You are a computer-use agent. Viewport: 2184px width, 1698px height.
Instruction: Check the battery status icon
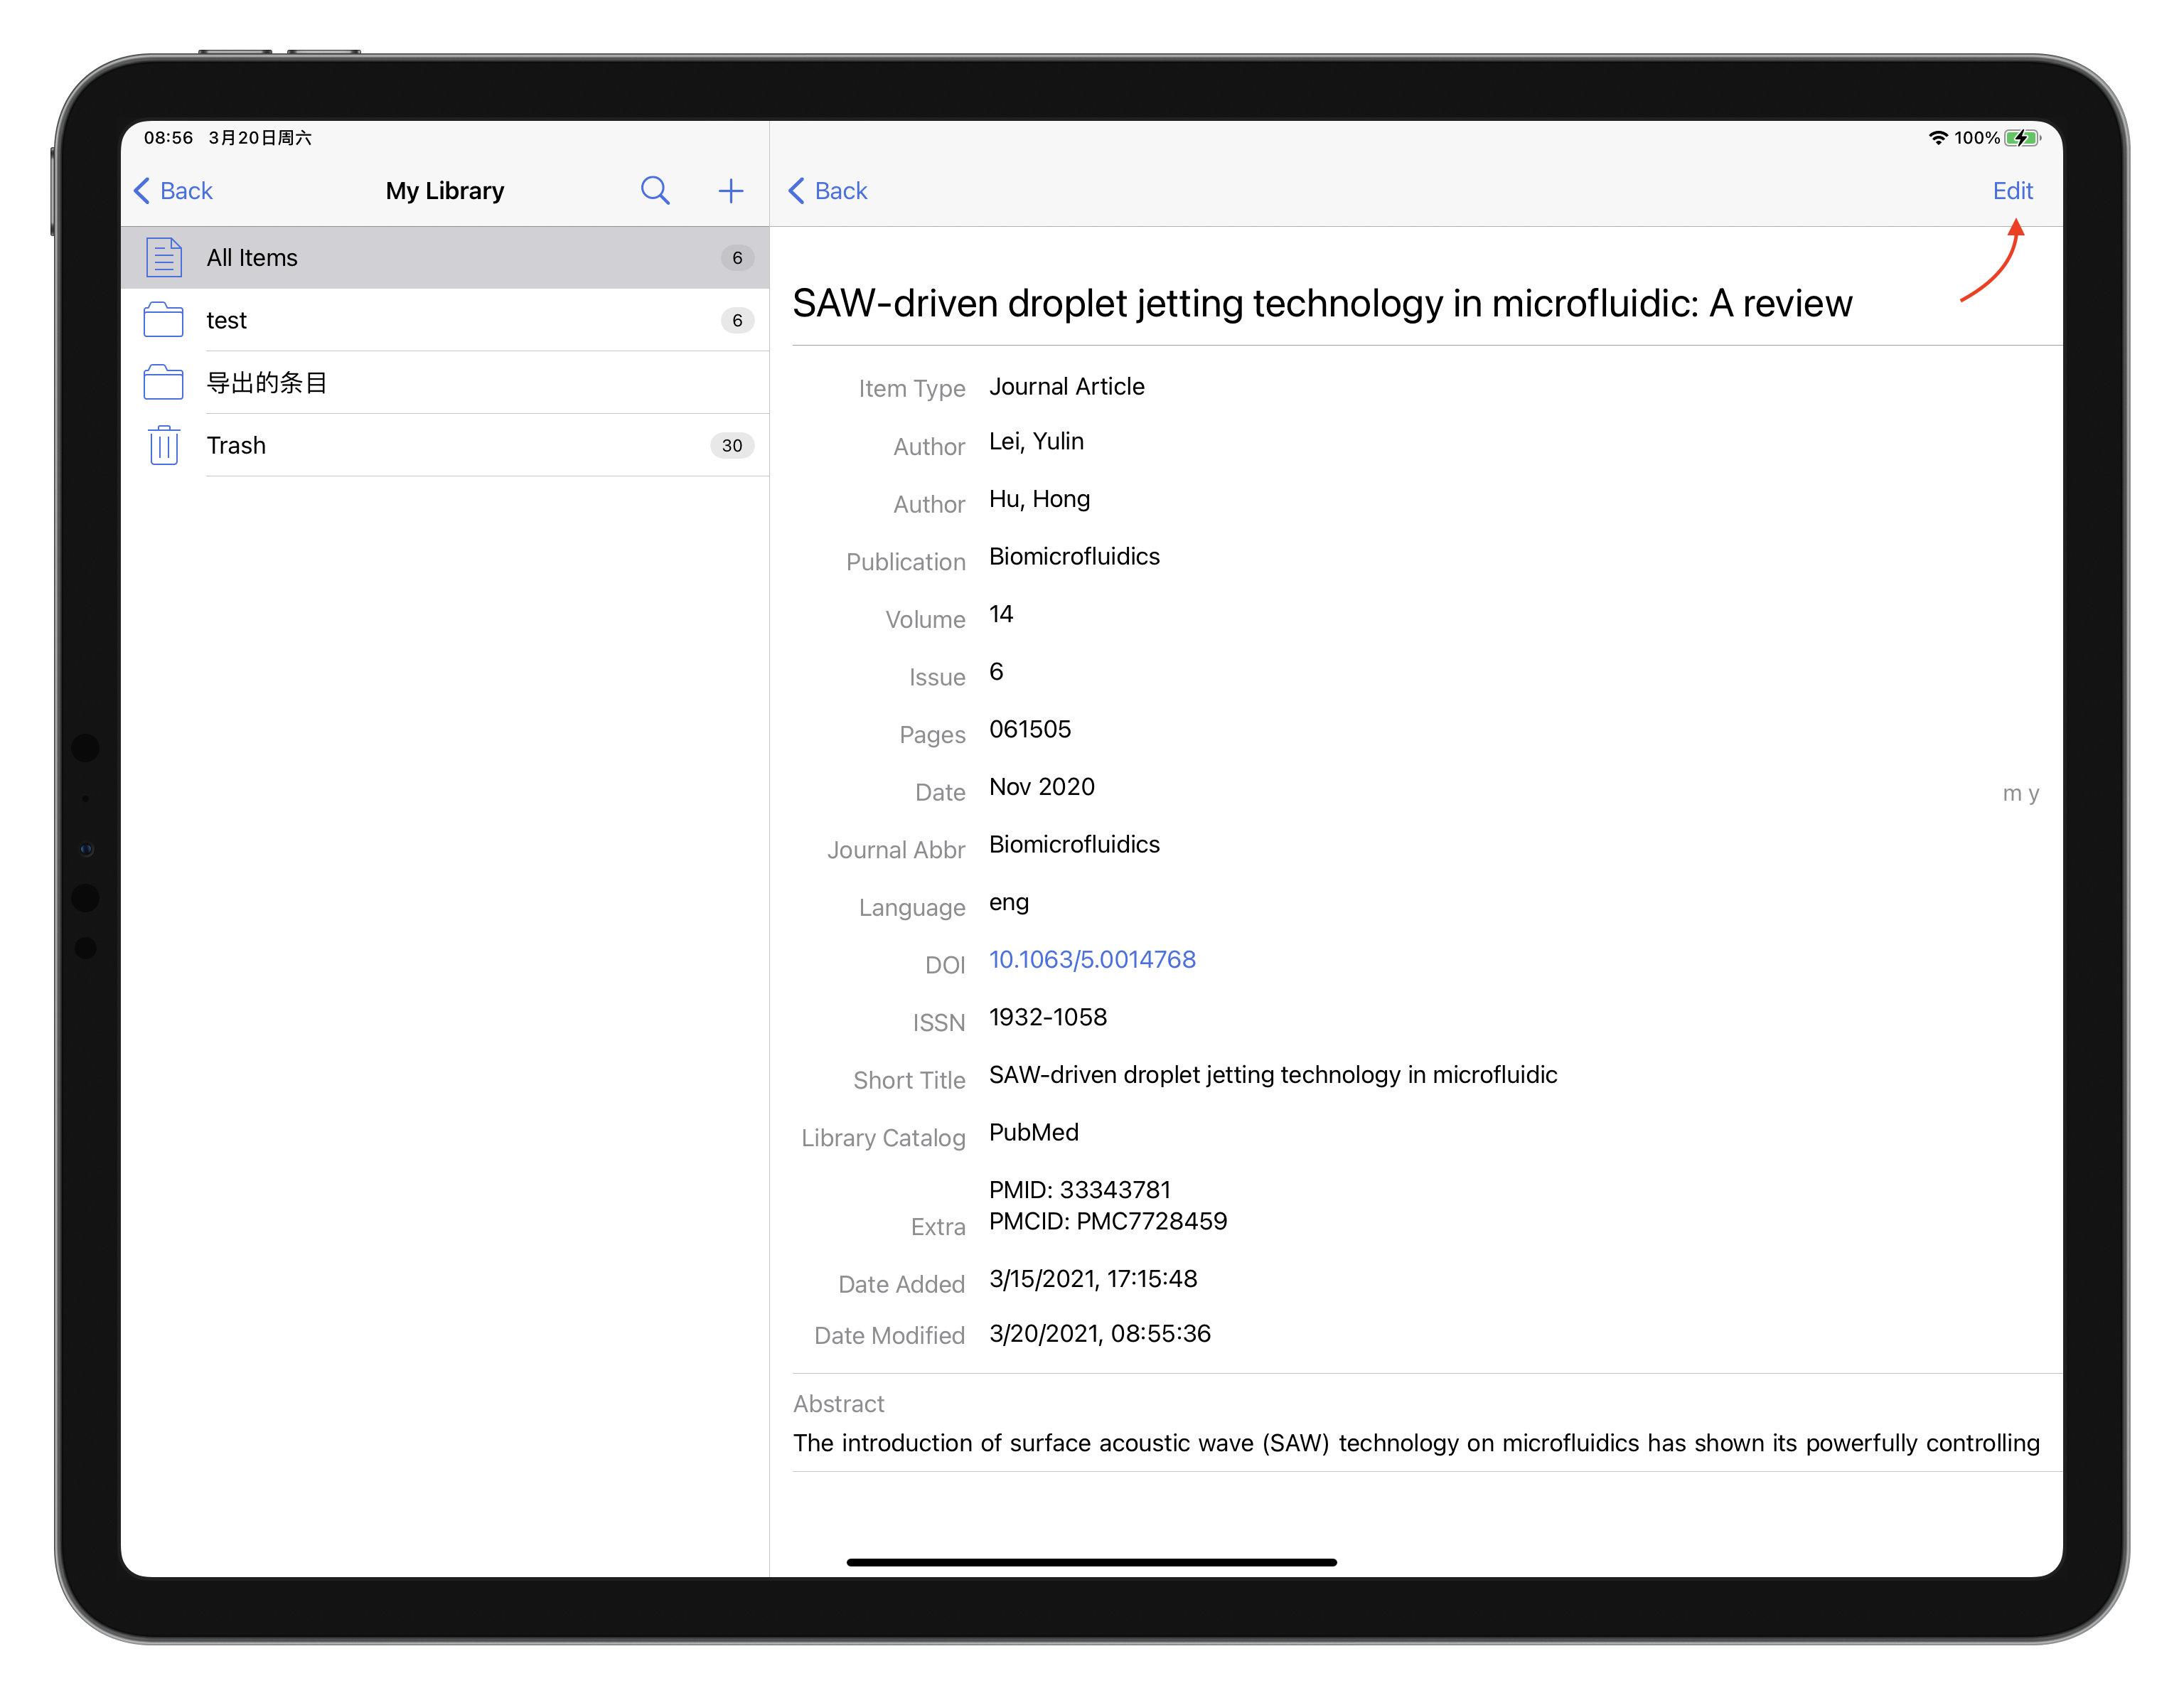pyautogui.click(x=2022, y=138)
